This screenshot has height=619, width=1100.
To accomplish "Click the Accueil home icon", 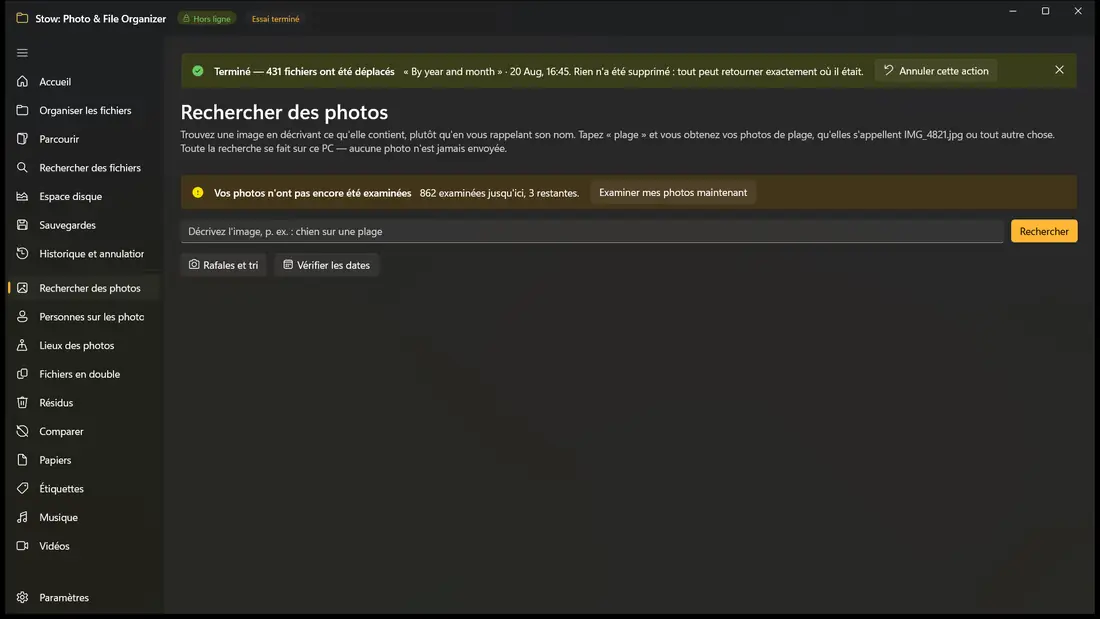I will coord(22,81).
